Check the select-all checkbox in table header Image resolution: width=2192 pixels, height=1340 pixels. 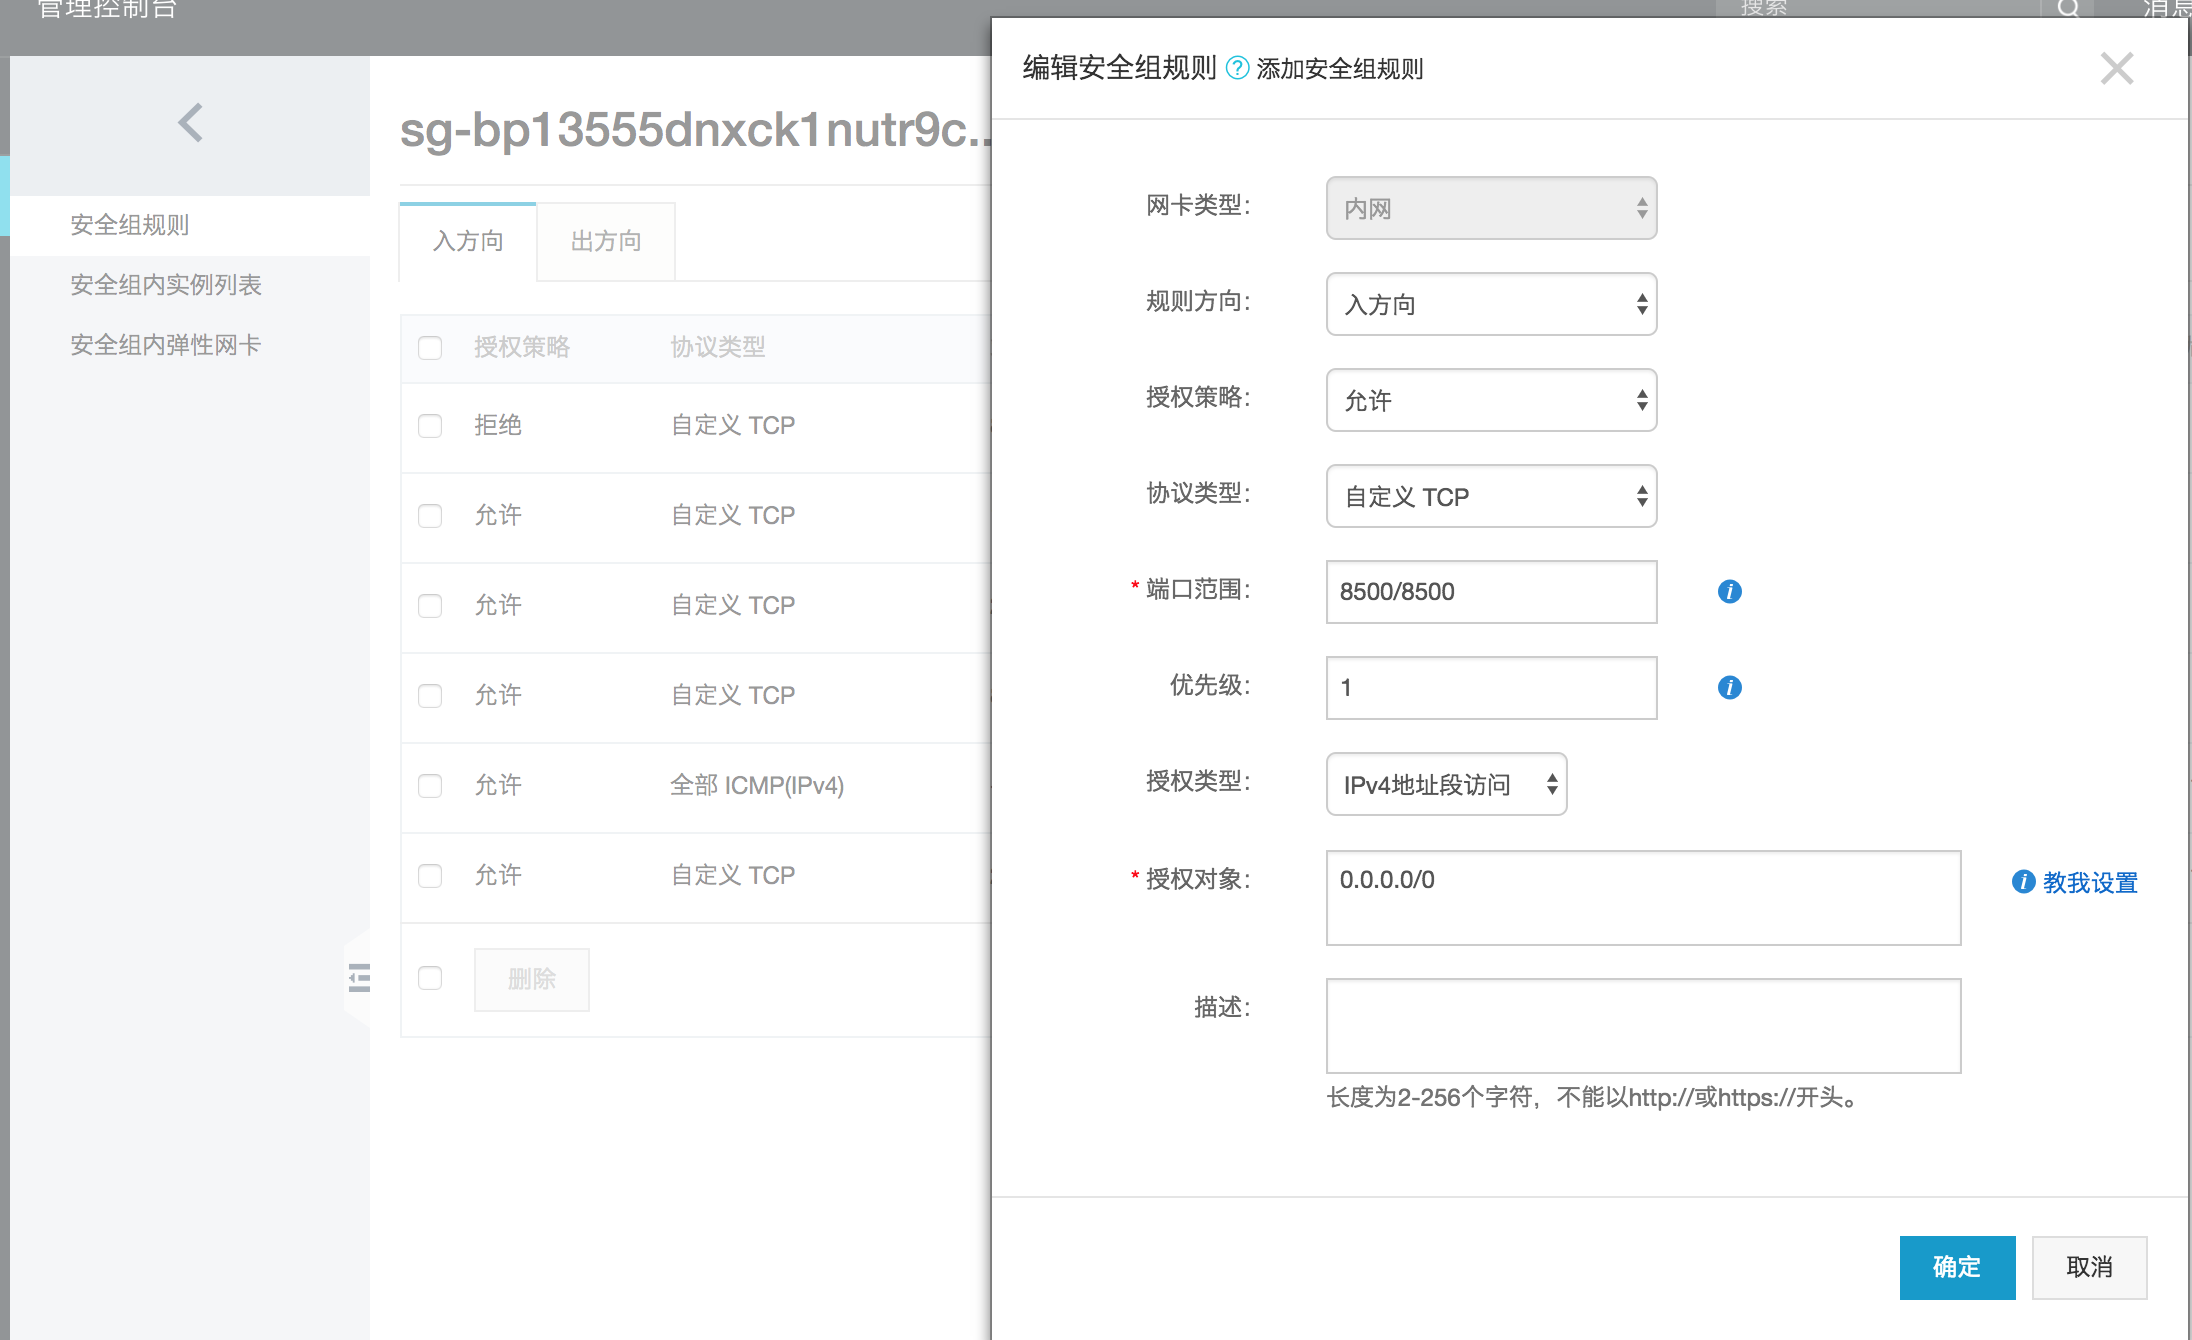pyautogui.click(x=430, y=348)
